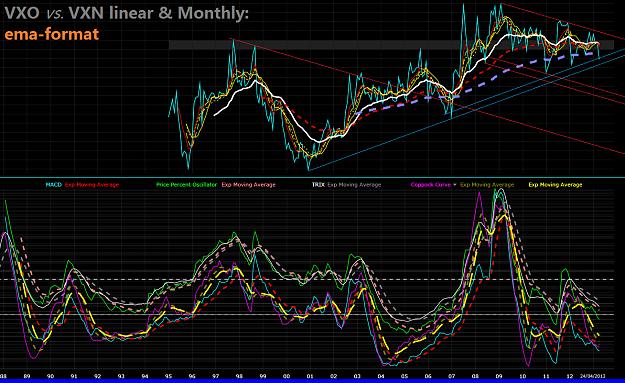
Task: Click the 01 year label on the time axis
Action: (310, 376)
